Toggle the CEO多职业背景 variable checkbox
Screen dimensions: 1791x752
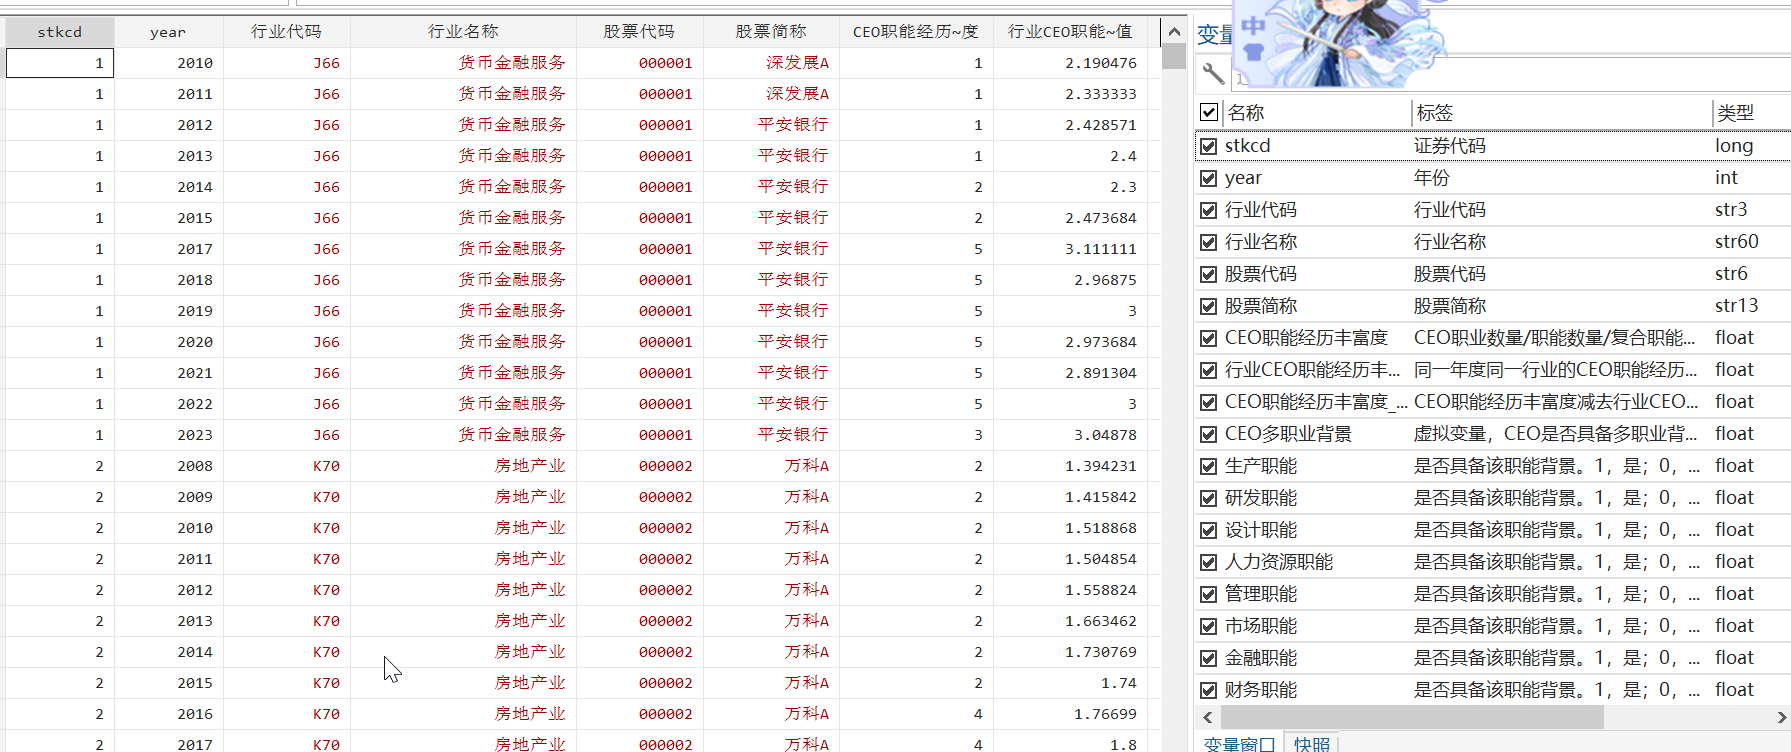click(1209, 434)
